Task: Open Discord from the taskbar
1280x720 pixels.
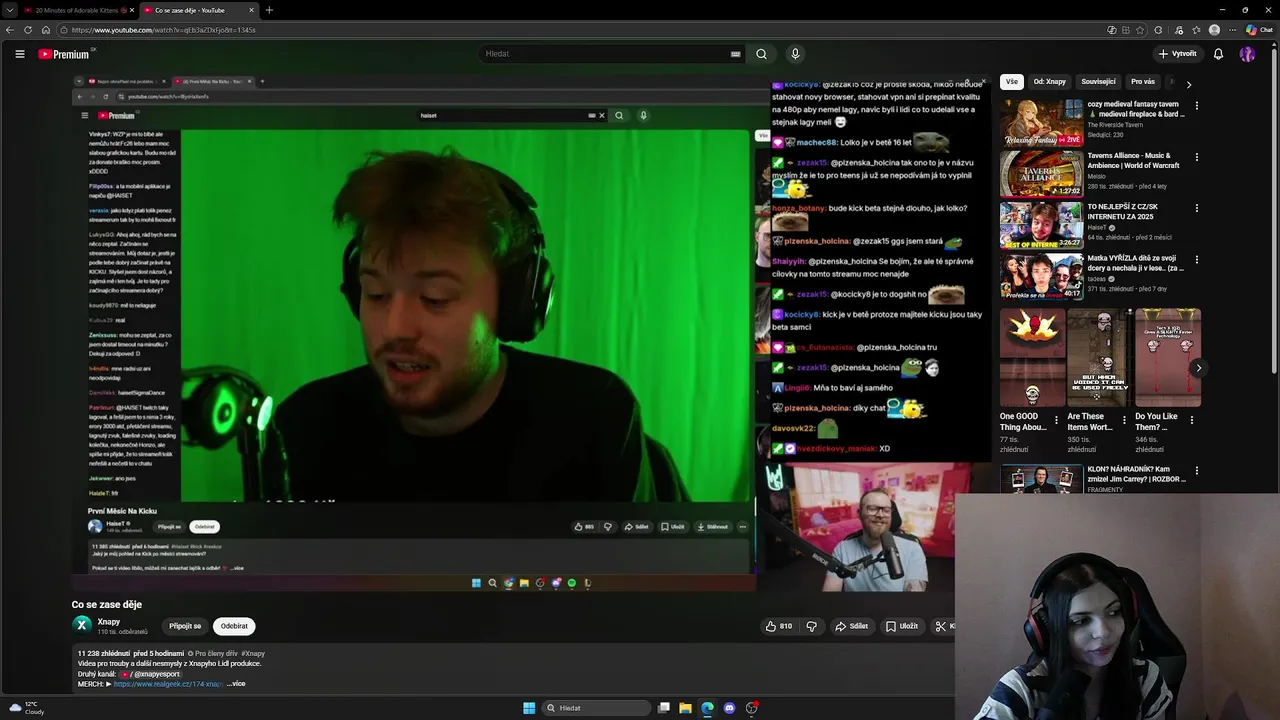Action: [729, 708]
